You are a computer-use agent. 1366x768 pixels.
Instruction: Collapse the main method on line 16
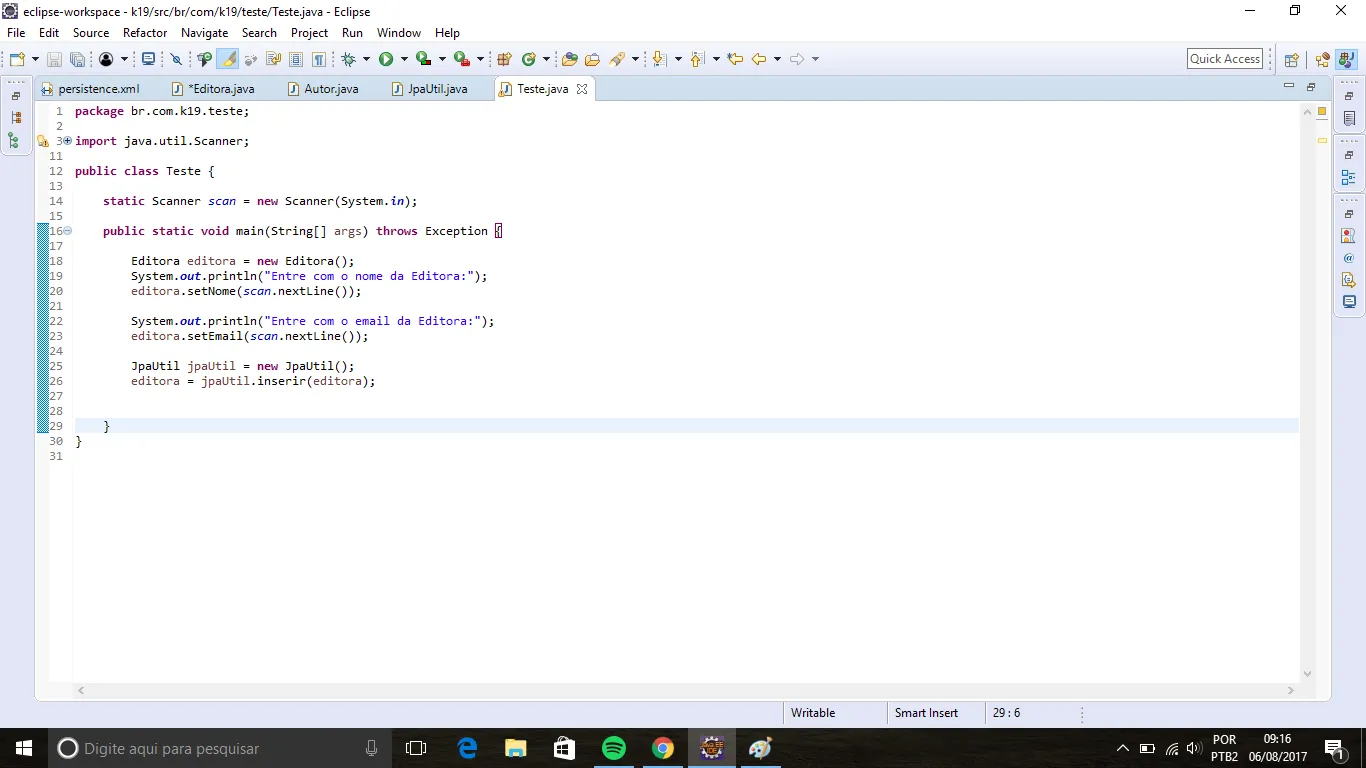point(67,231)
